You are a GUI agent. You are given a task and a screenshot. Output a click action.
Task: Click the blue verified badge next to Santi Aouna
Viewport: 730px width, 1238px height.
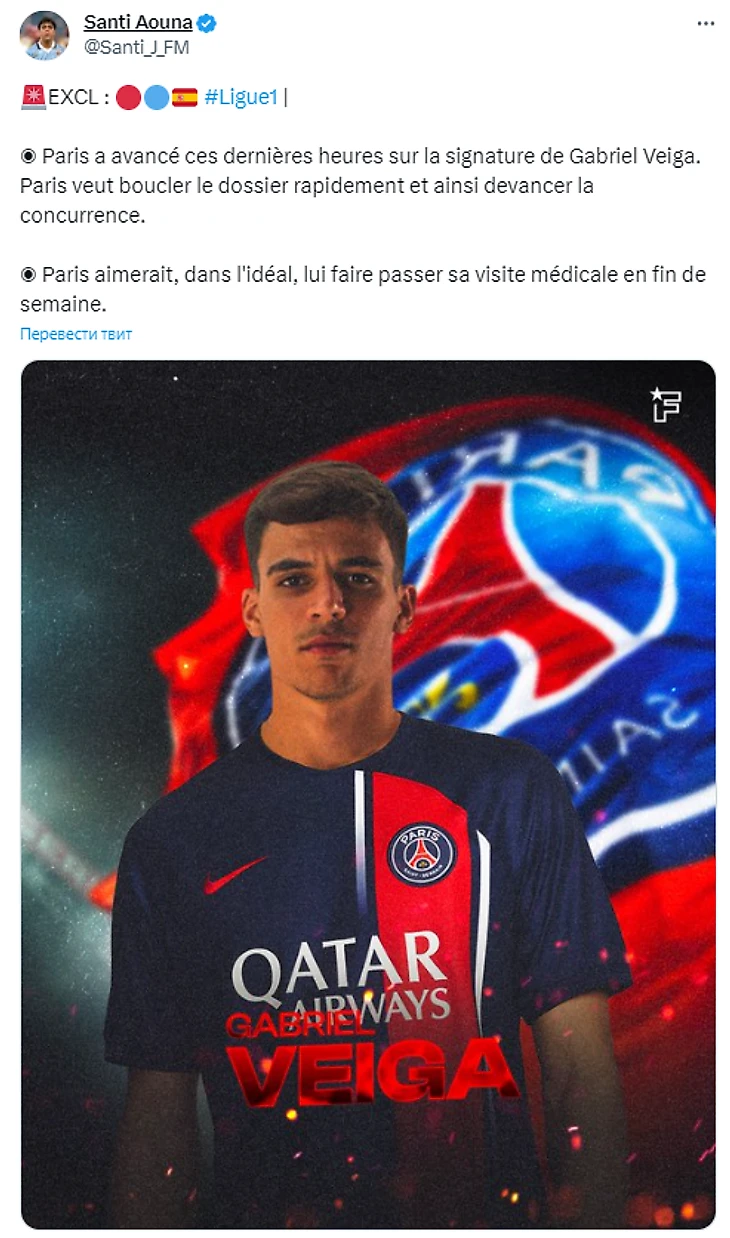pos(207,23)
